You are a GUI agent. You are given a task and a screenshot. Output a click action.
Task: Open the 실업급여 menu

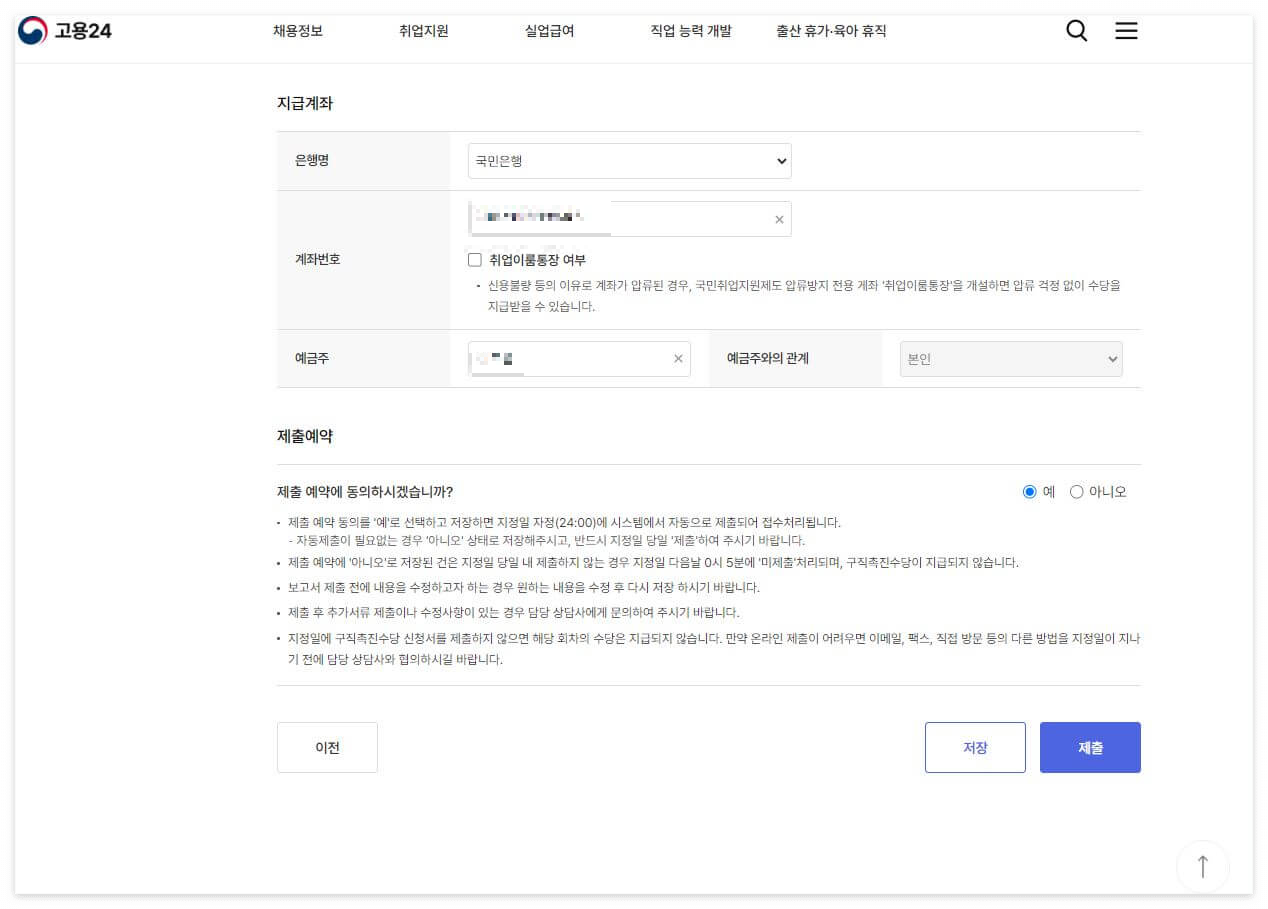coord(548,31)
